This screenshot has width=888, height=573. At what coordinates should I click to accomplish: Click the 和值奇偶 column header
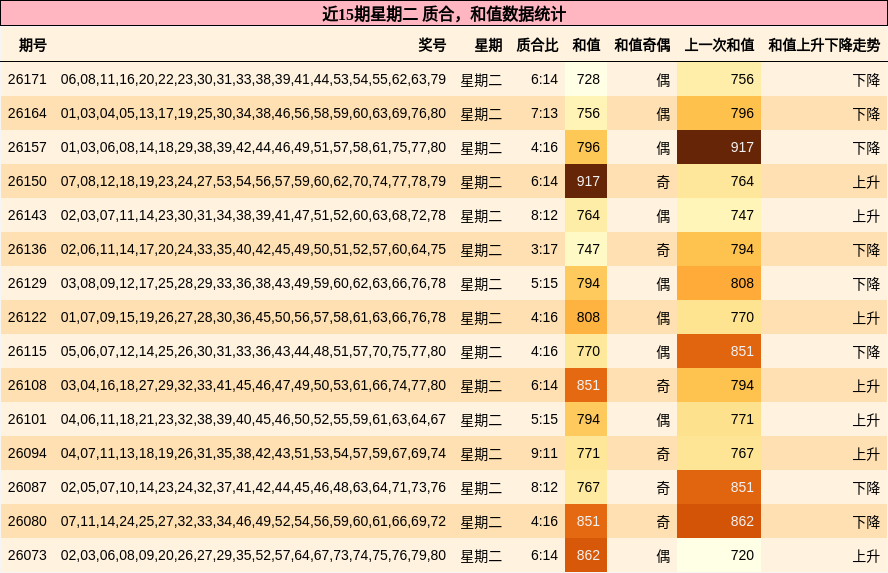click(642, 45)
